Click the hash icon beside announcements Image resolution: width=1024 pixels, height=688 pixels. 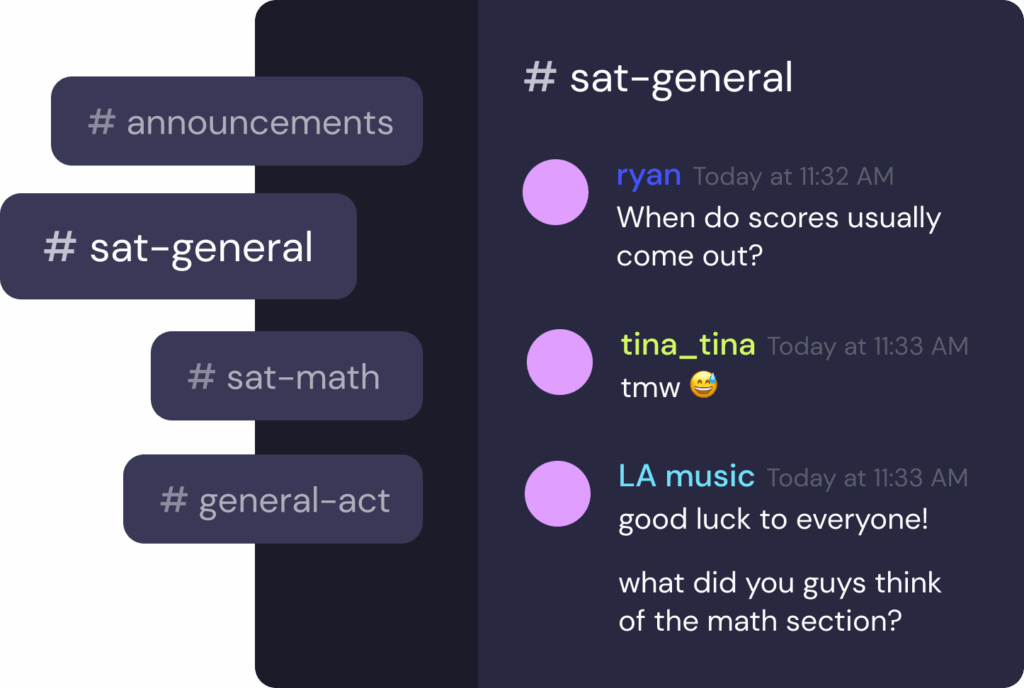102,122
